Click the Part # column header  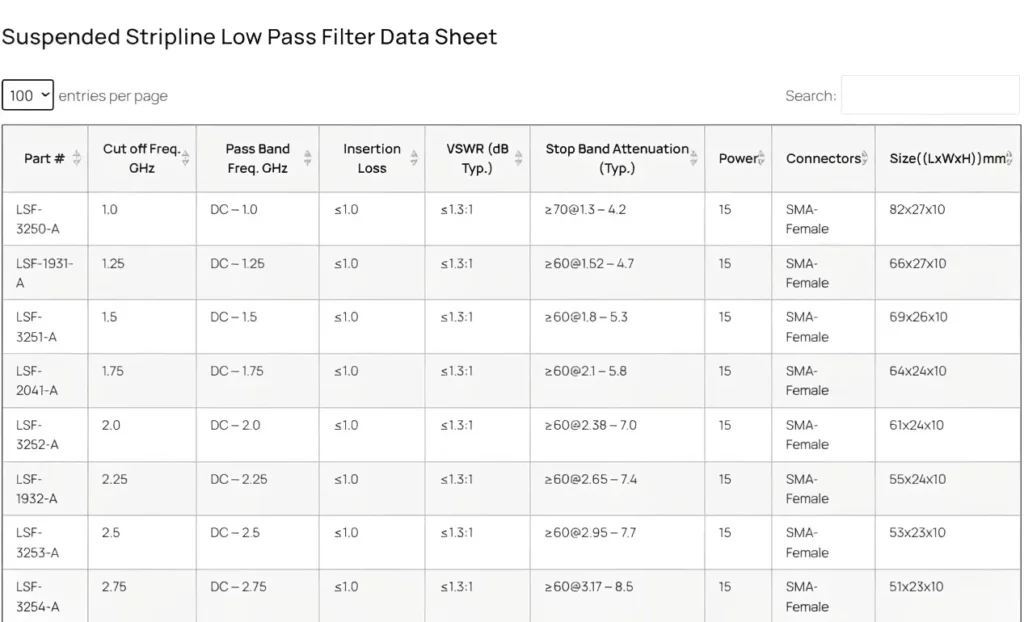tap(44, 158)
